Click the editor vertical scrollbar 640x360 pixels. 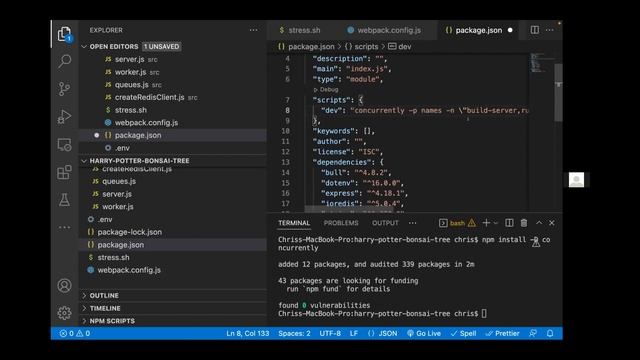tap(558, 92)
